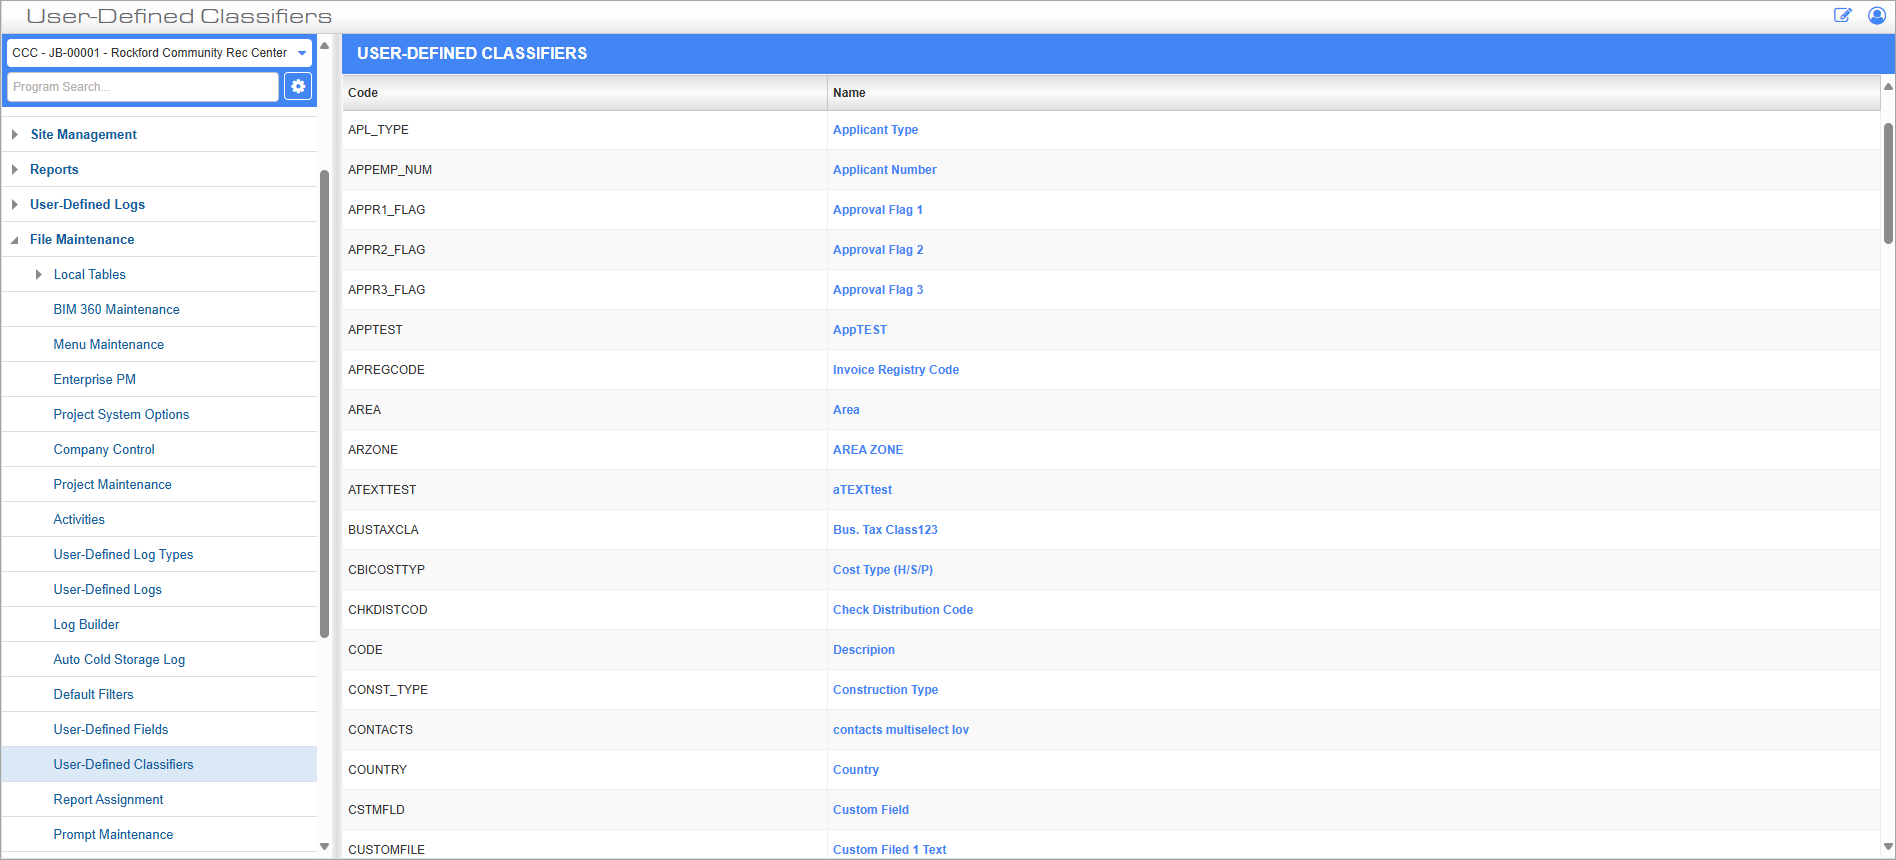
Task: Click the AREA ZONE link
Action: (868, 450)
